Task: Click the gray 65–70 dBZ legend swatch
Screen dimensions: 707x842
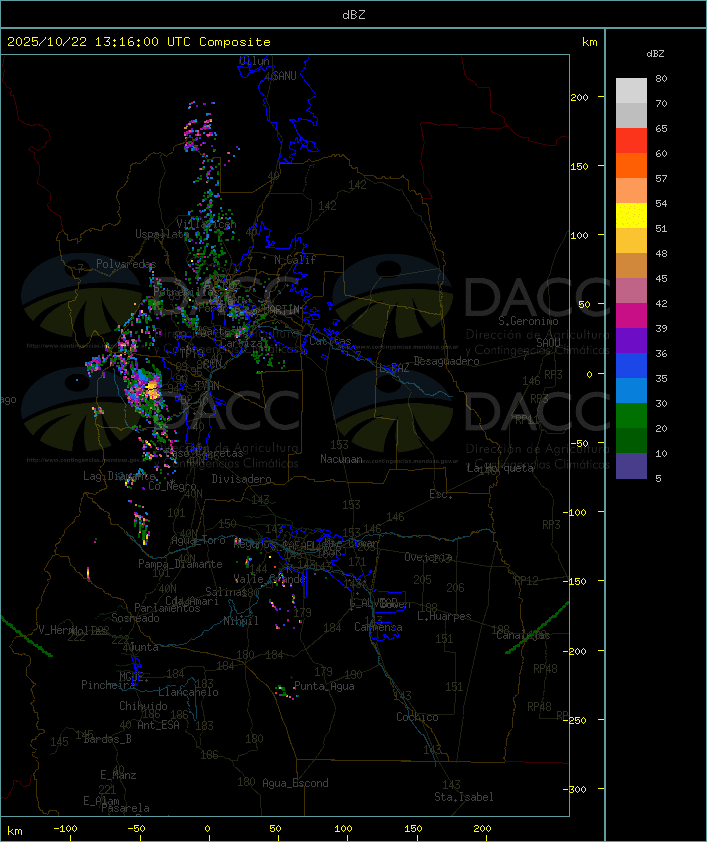Action: click(631, 115)
